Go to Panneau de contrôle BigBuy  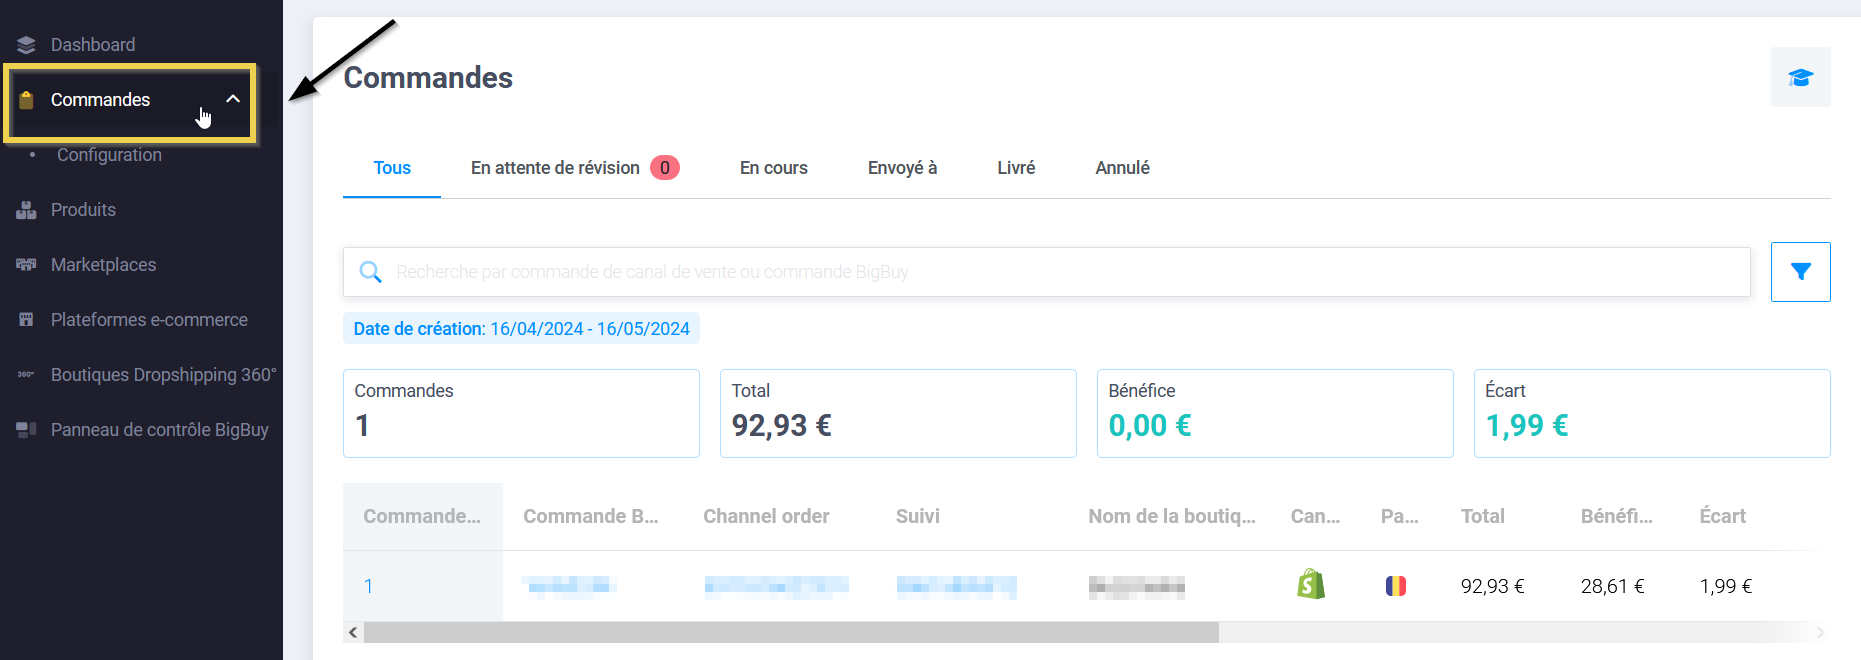(159, 430)
